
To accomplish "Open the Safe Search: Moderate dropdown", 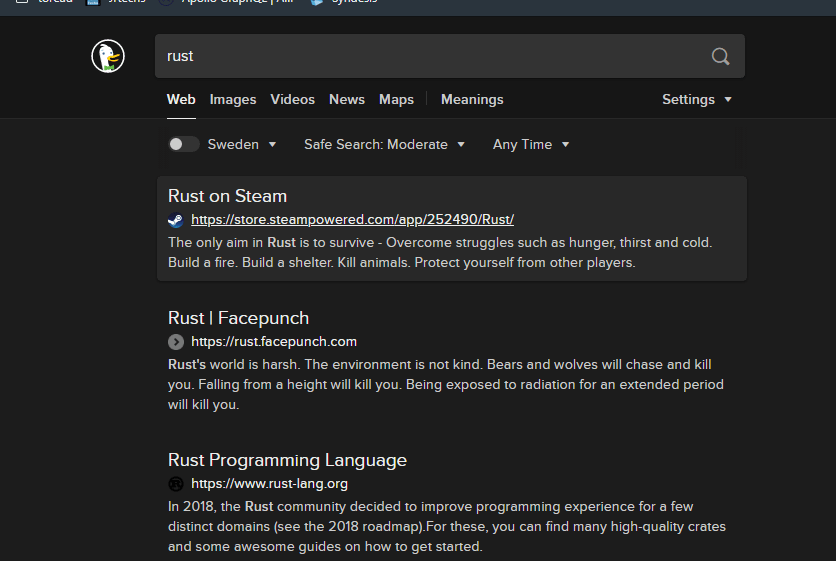I will [x=384, y=145].
